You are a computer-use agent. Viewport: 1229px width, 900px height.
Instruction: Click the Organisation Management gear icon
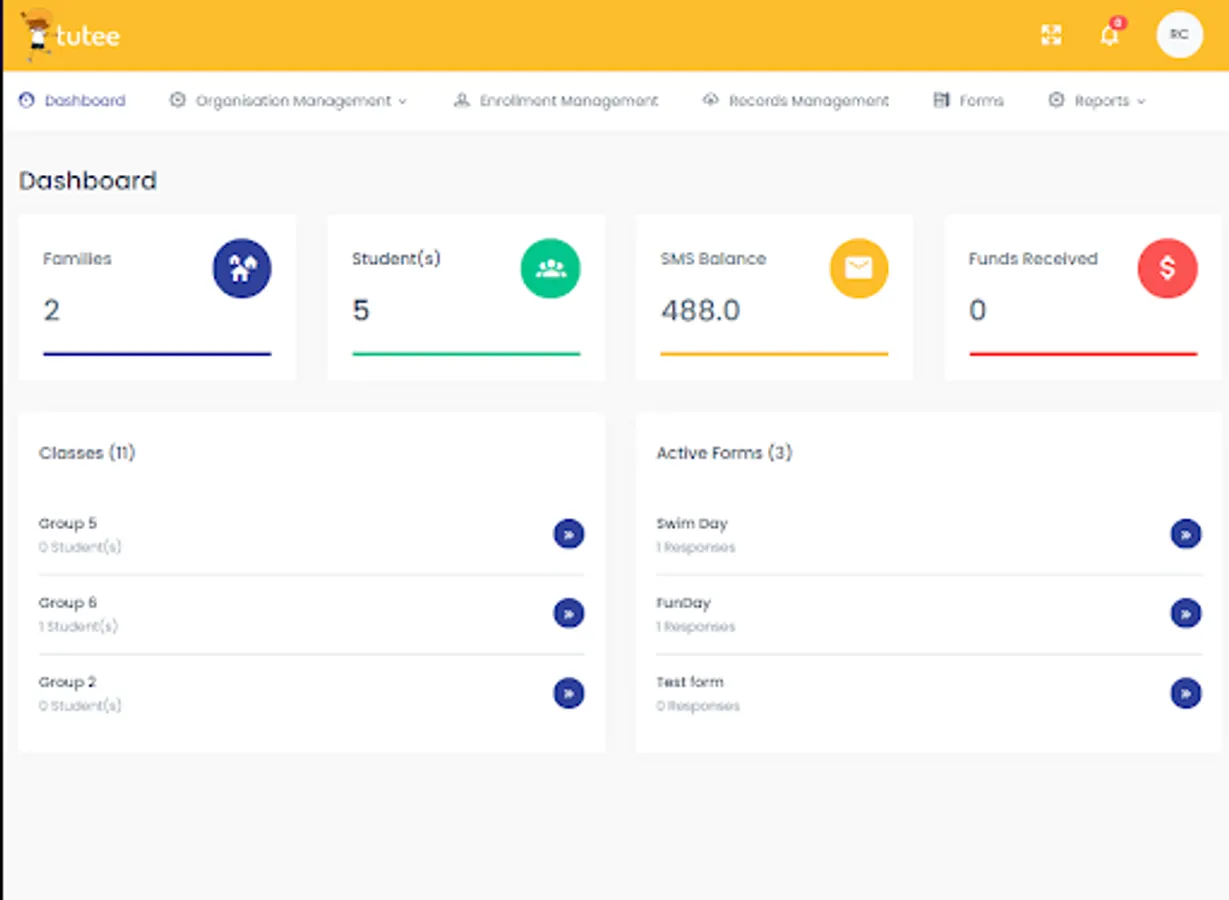178,100
